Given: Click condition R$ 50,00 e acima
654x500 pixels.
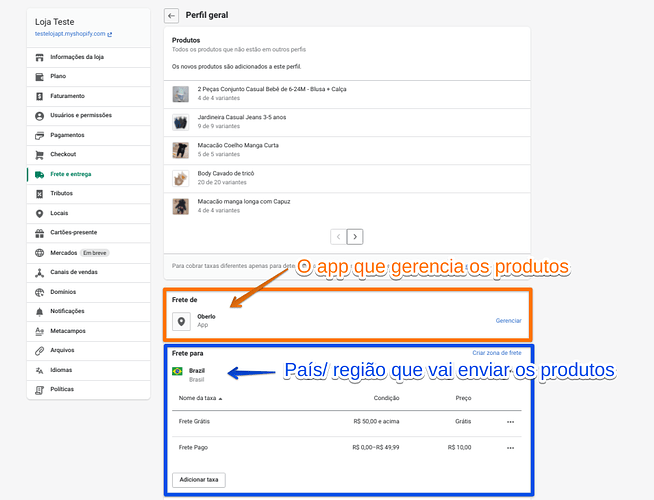Looking at the screenshot, I should tap(376, 422).
